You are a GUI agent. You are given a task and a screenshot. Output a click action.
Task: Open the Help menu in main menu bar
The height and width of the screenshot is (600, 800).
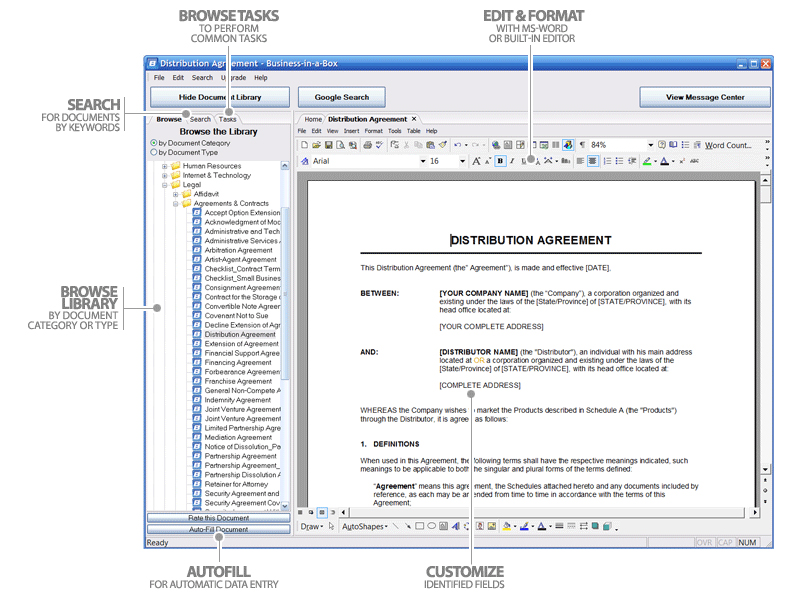tap(261, 78)
